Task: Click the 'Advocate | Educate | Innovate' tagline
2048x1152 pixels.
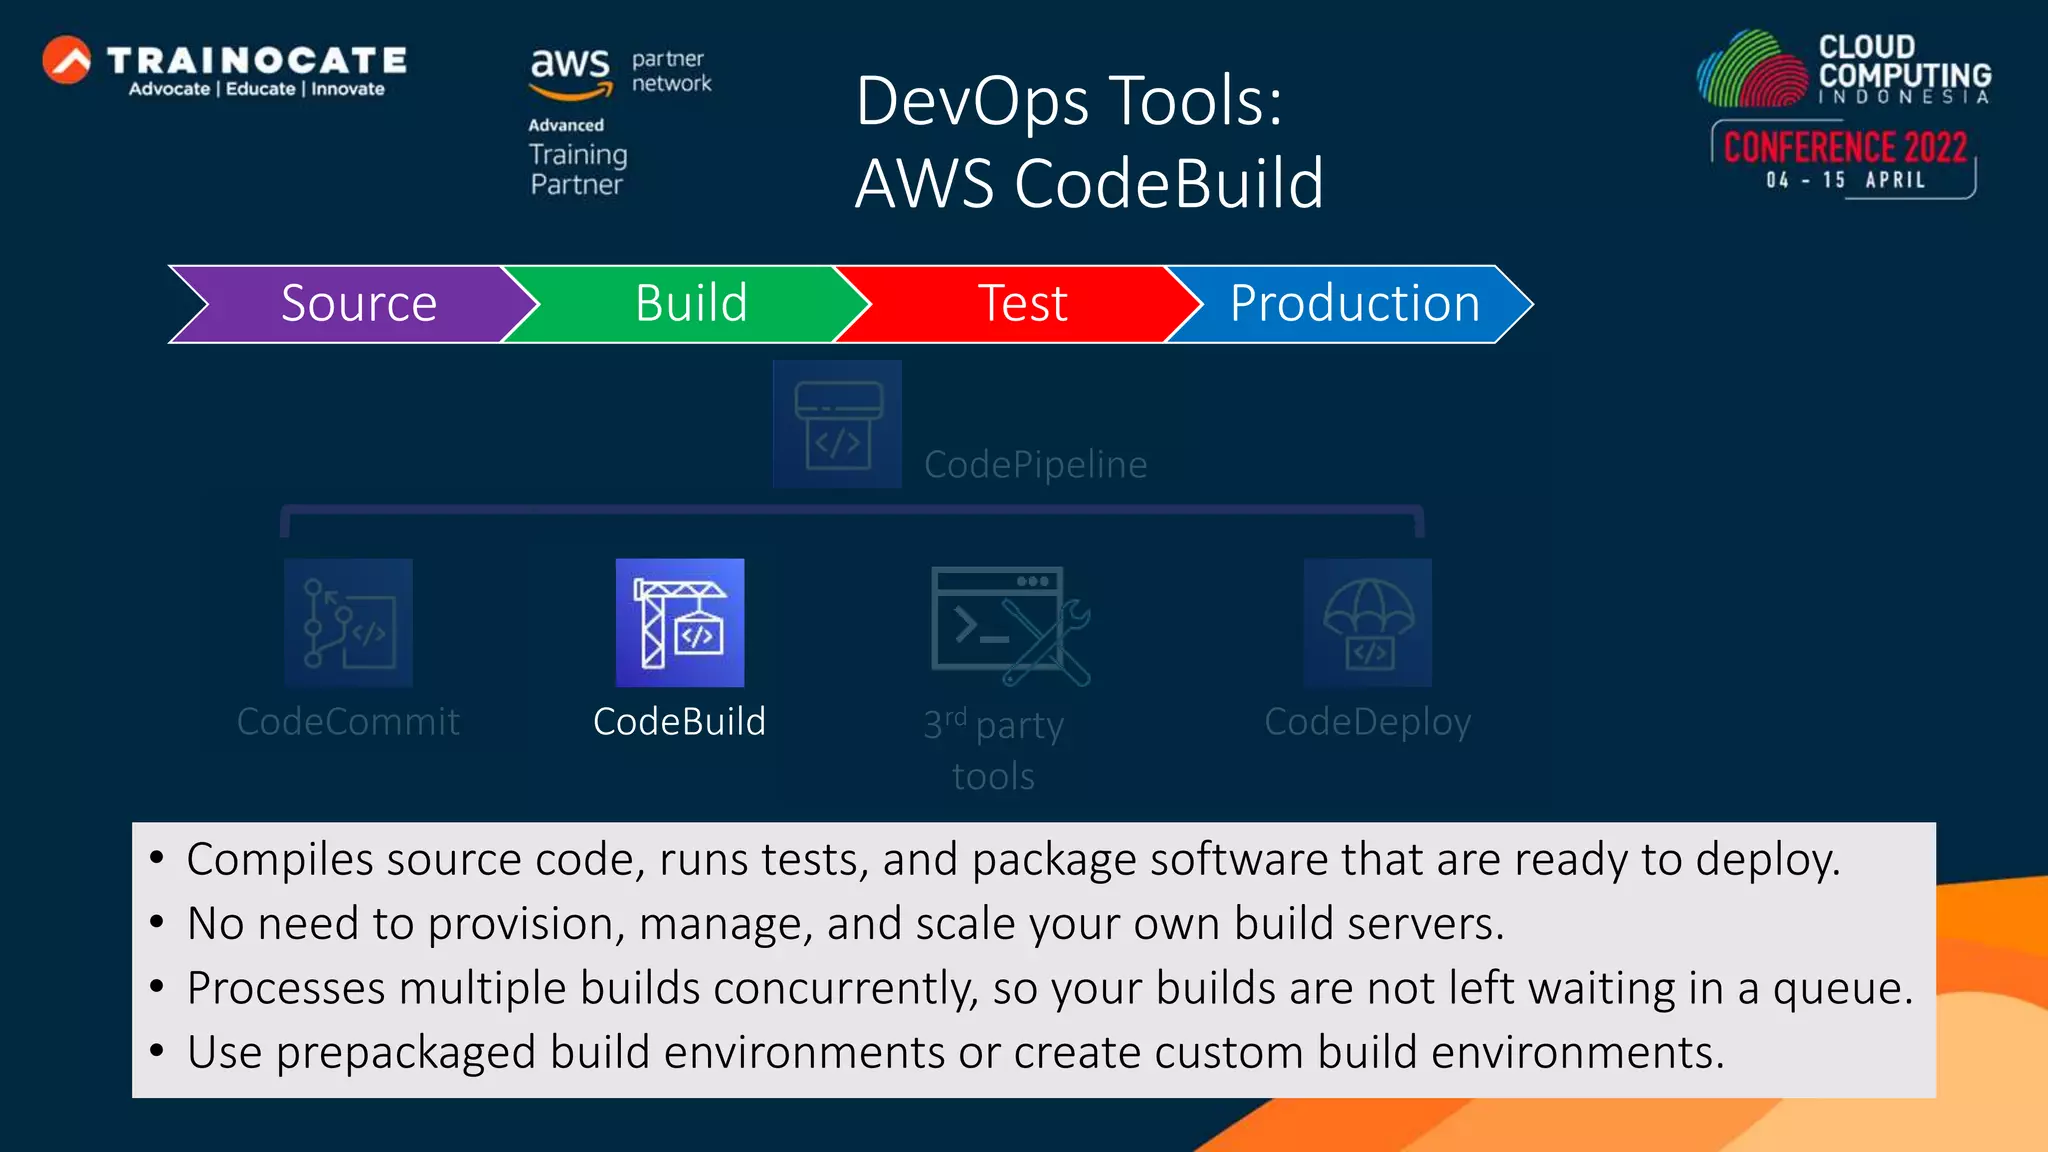Action: pyautogui.click(x=257, y=89)
